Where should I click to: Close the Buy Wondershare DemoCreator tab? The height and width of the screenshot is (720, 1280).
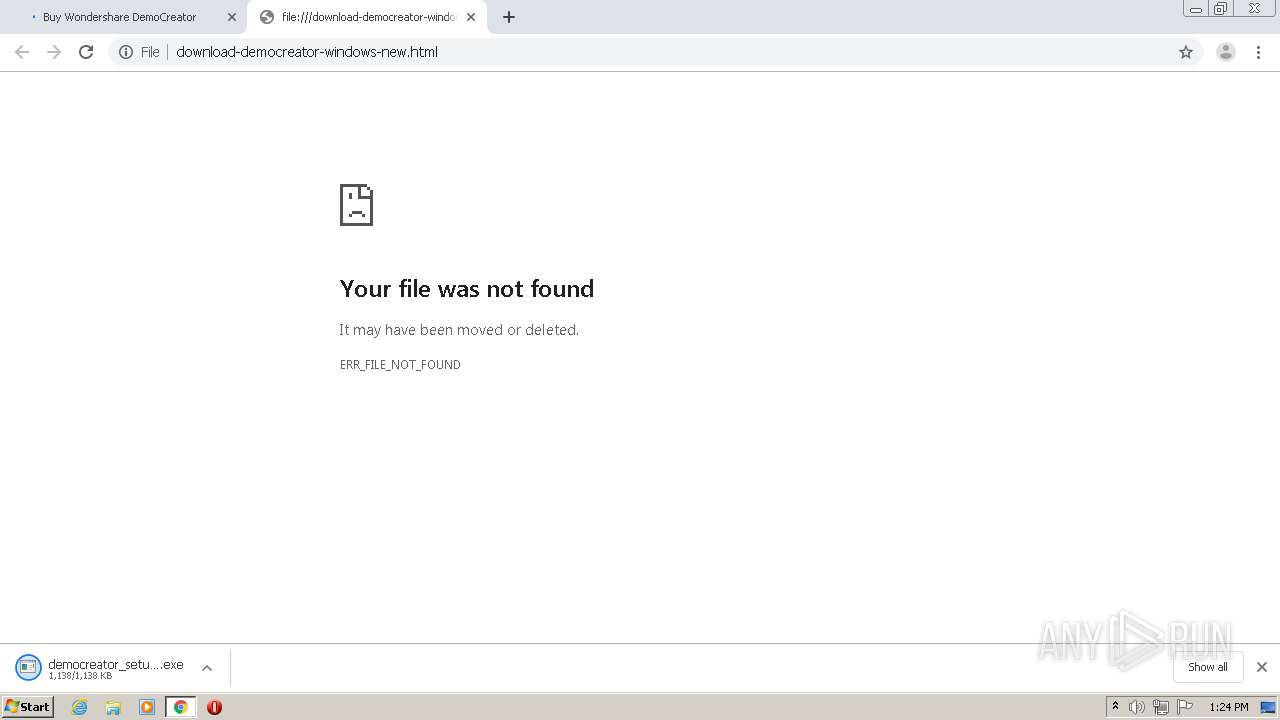[x=232, y=17]
